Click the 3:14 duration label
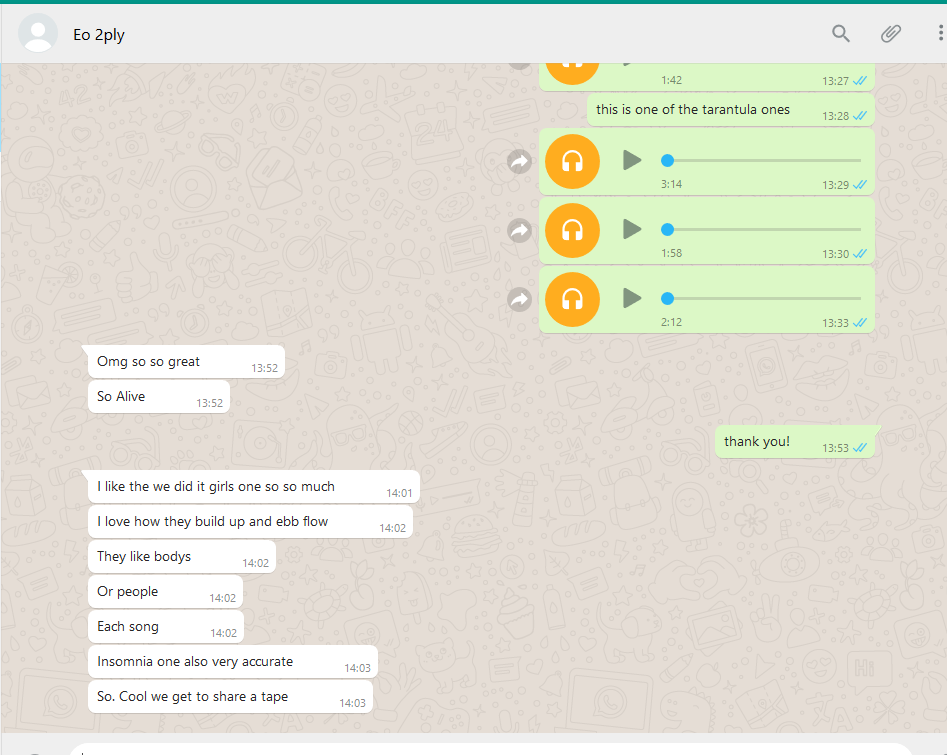 671,184
